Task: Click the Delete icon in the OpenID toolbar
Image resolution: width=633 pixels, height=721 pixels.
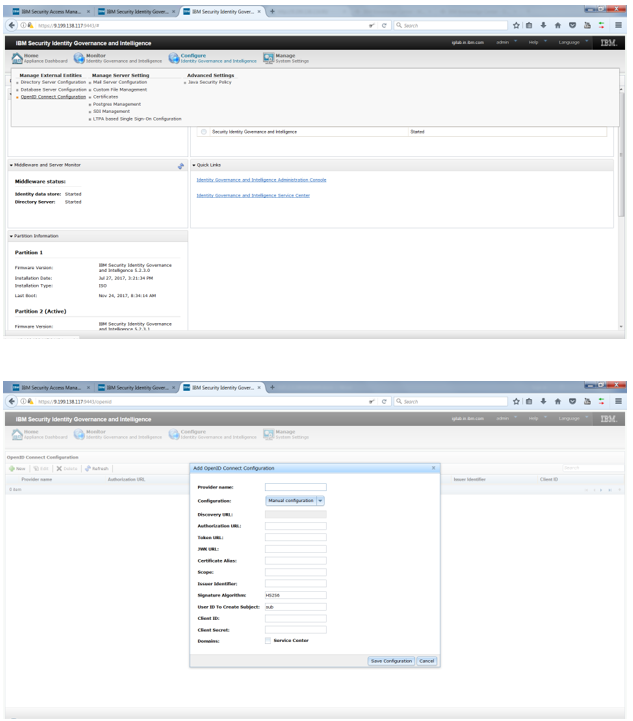Action: coord(59,469)
